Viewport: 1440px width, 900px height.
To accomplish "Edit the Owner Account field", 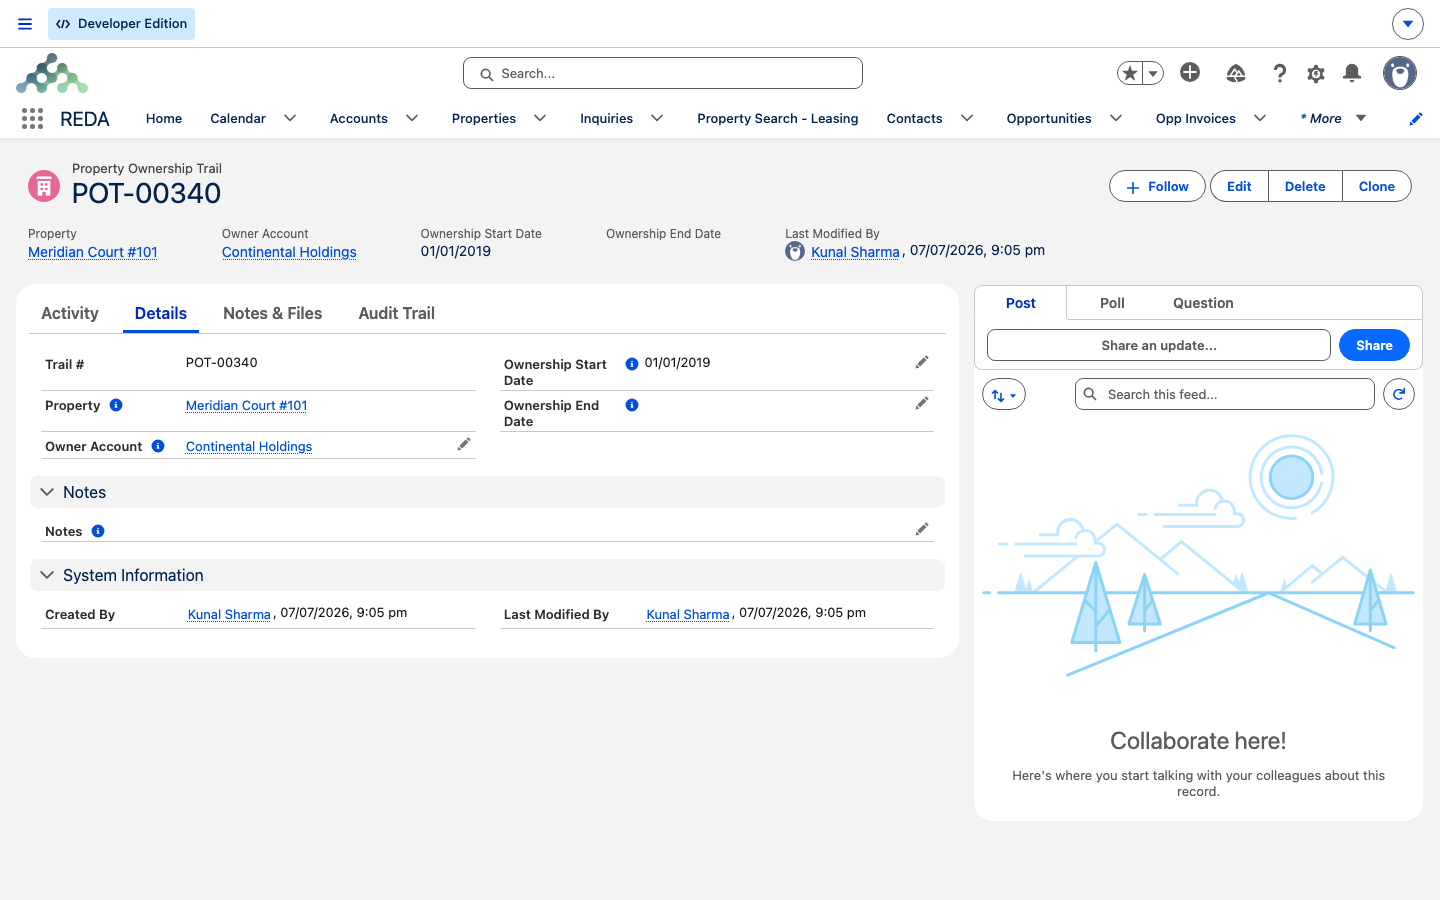I will point(464,444).
